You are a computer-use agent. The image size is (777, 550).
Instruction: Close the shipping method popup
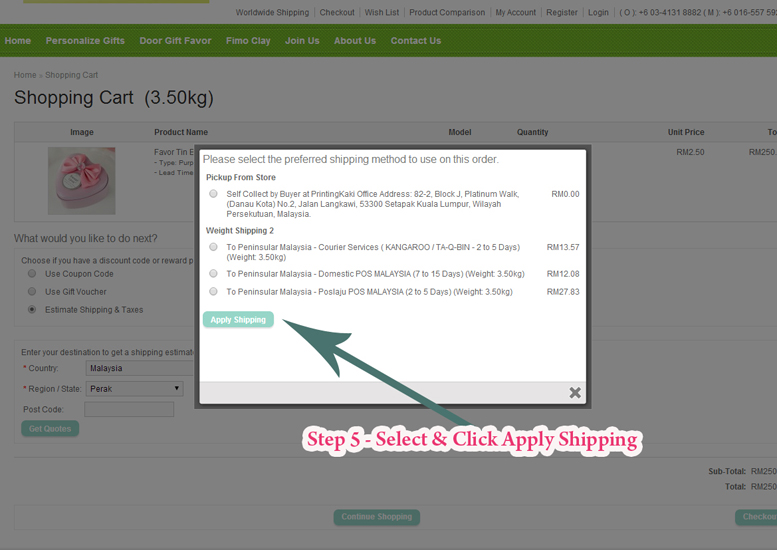575,393
